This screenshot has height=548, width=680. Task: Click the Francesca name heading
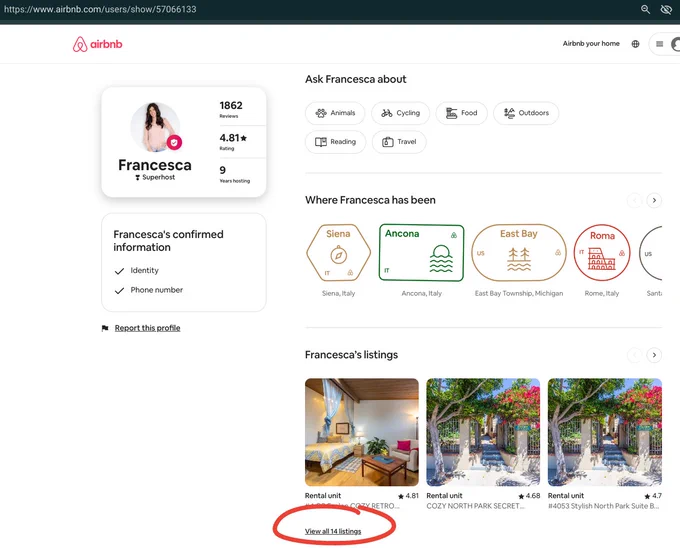click(x=155, y=165)
